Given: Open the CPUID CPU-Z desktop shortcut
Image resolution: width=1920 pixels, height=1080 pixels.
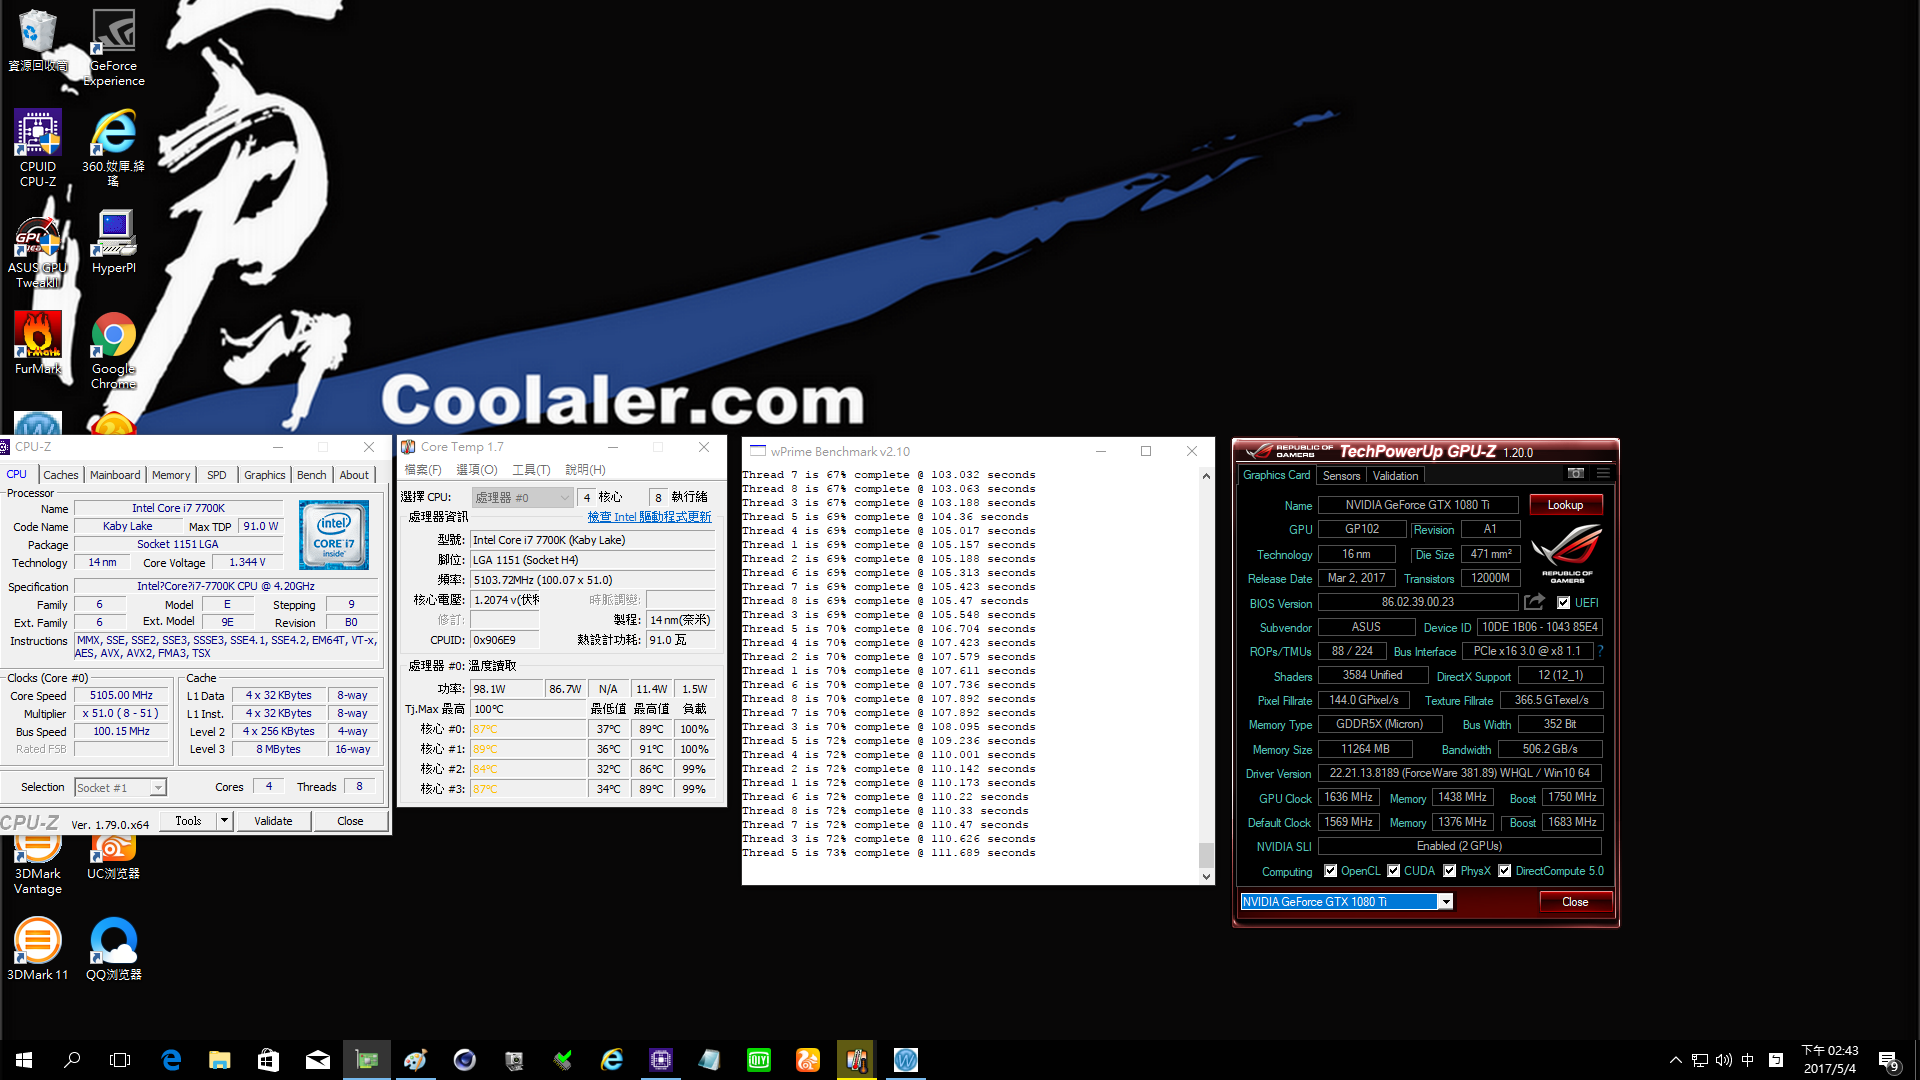Looking at the screenshot, I should [38, 148].
